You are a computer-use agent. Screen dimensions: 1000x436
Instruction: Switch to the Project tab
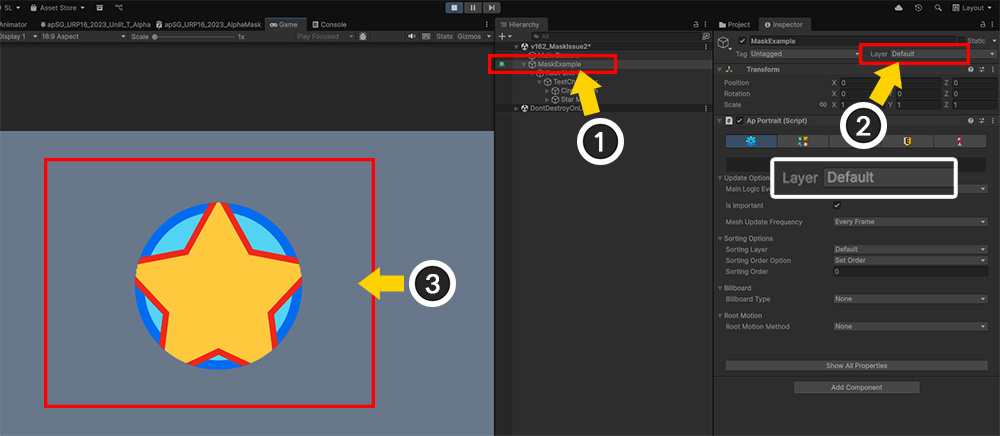[x=735, y=24]
